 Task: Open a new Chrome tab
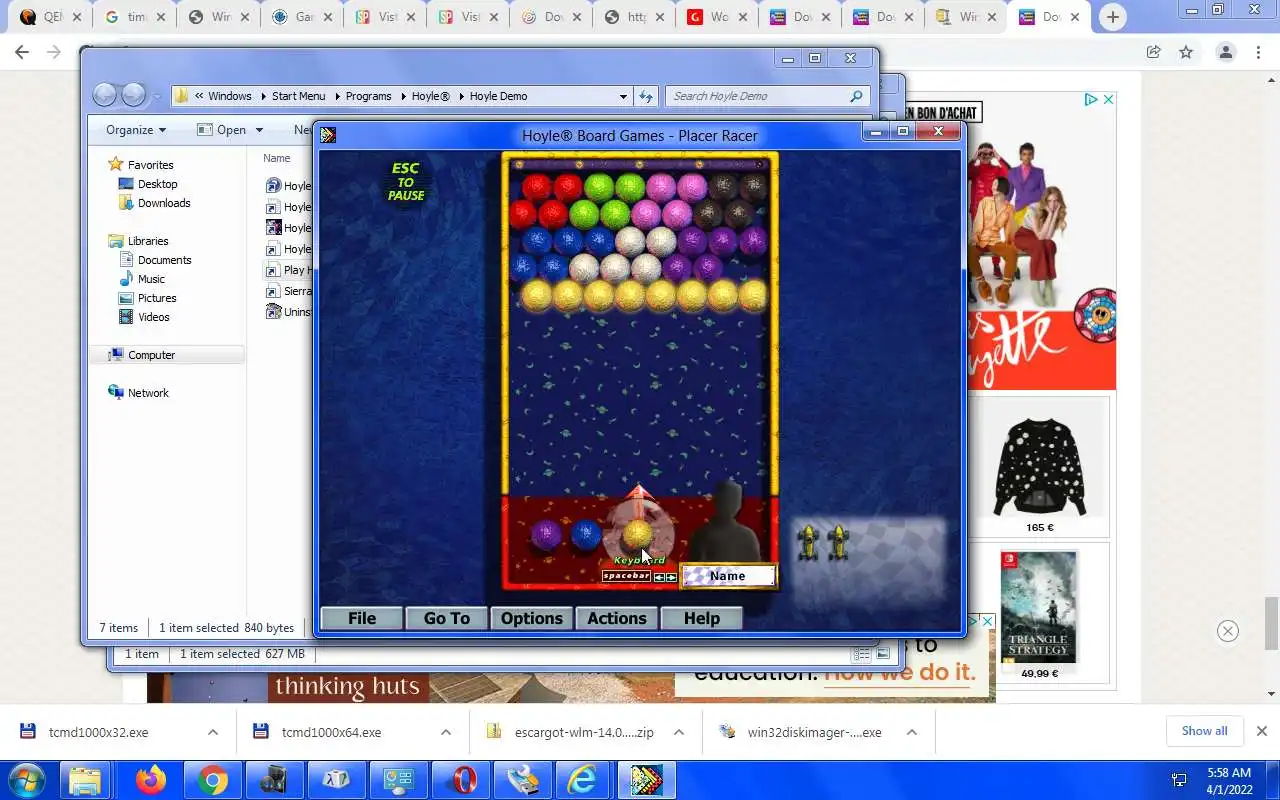click(x=1113, y=17)
